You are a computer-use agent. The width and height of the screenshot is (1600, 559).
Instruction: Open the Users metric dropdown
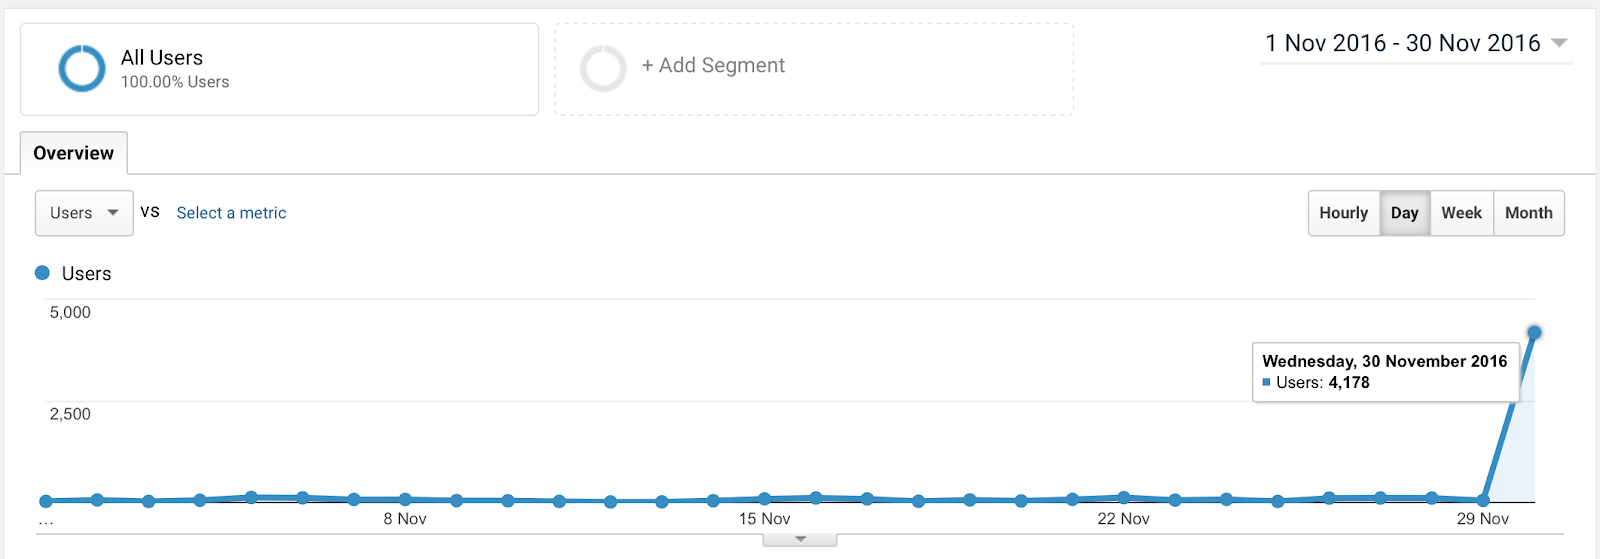tap(84, 213)
